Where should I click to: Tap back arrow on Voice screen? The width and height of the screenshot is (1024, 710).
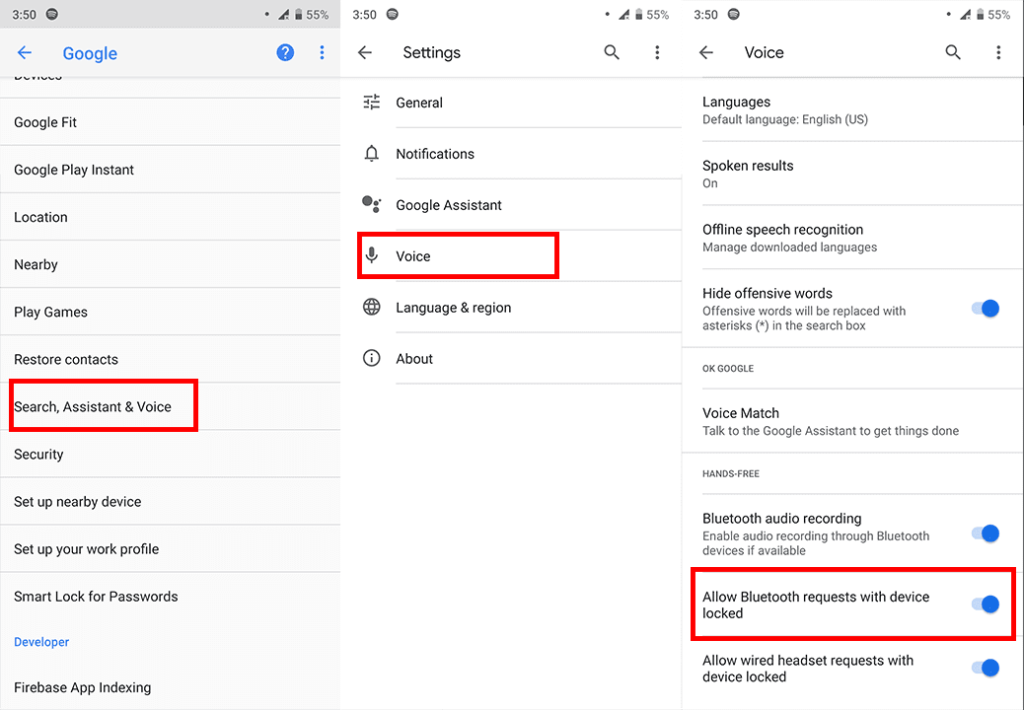pyautogui.click(x=706, y=53)
